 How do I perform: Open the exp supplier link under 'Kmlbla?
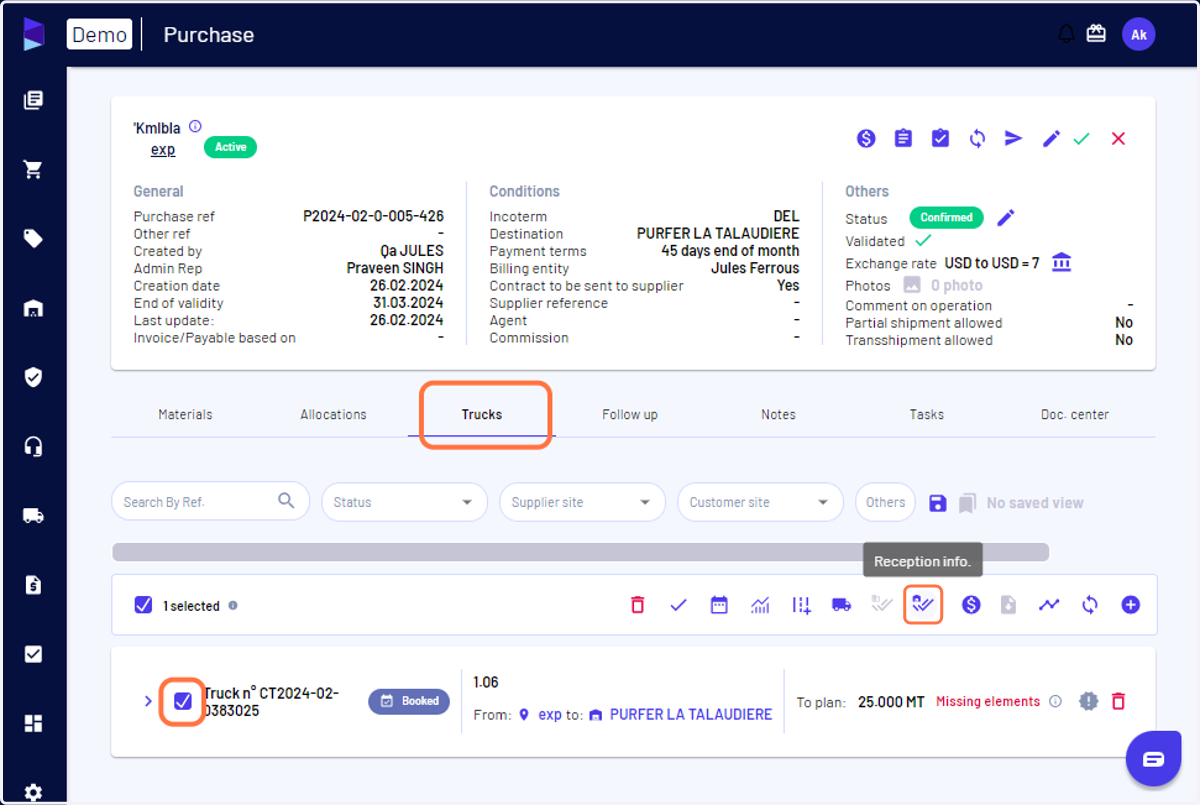pyautogui.click(x=163, y=149)
